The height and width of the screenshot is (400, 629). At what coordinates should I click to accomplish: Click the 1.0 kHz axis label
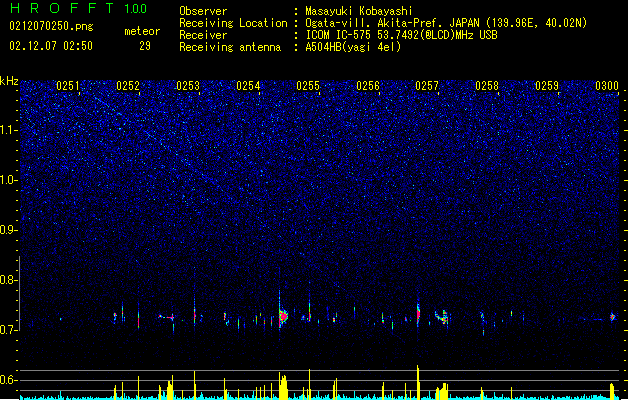click(x=9, y=180)
